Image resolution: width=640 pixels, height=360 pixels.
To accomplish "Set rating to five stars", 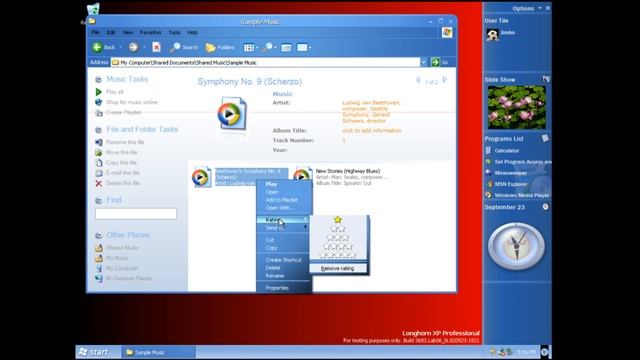I will pos(338,256).
